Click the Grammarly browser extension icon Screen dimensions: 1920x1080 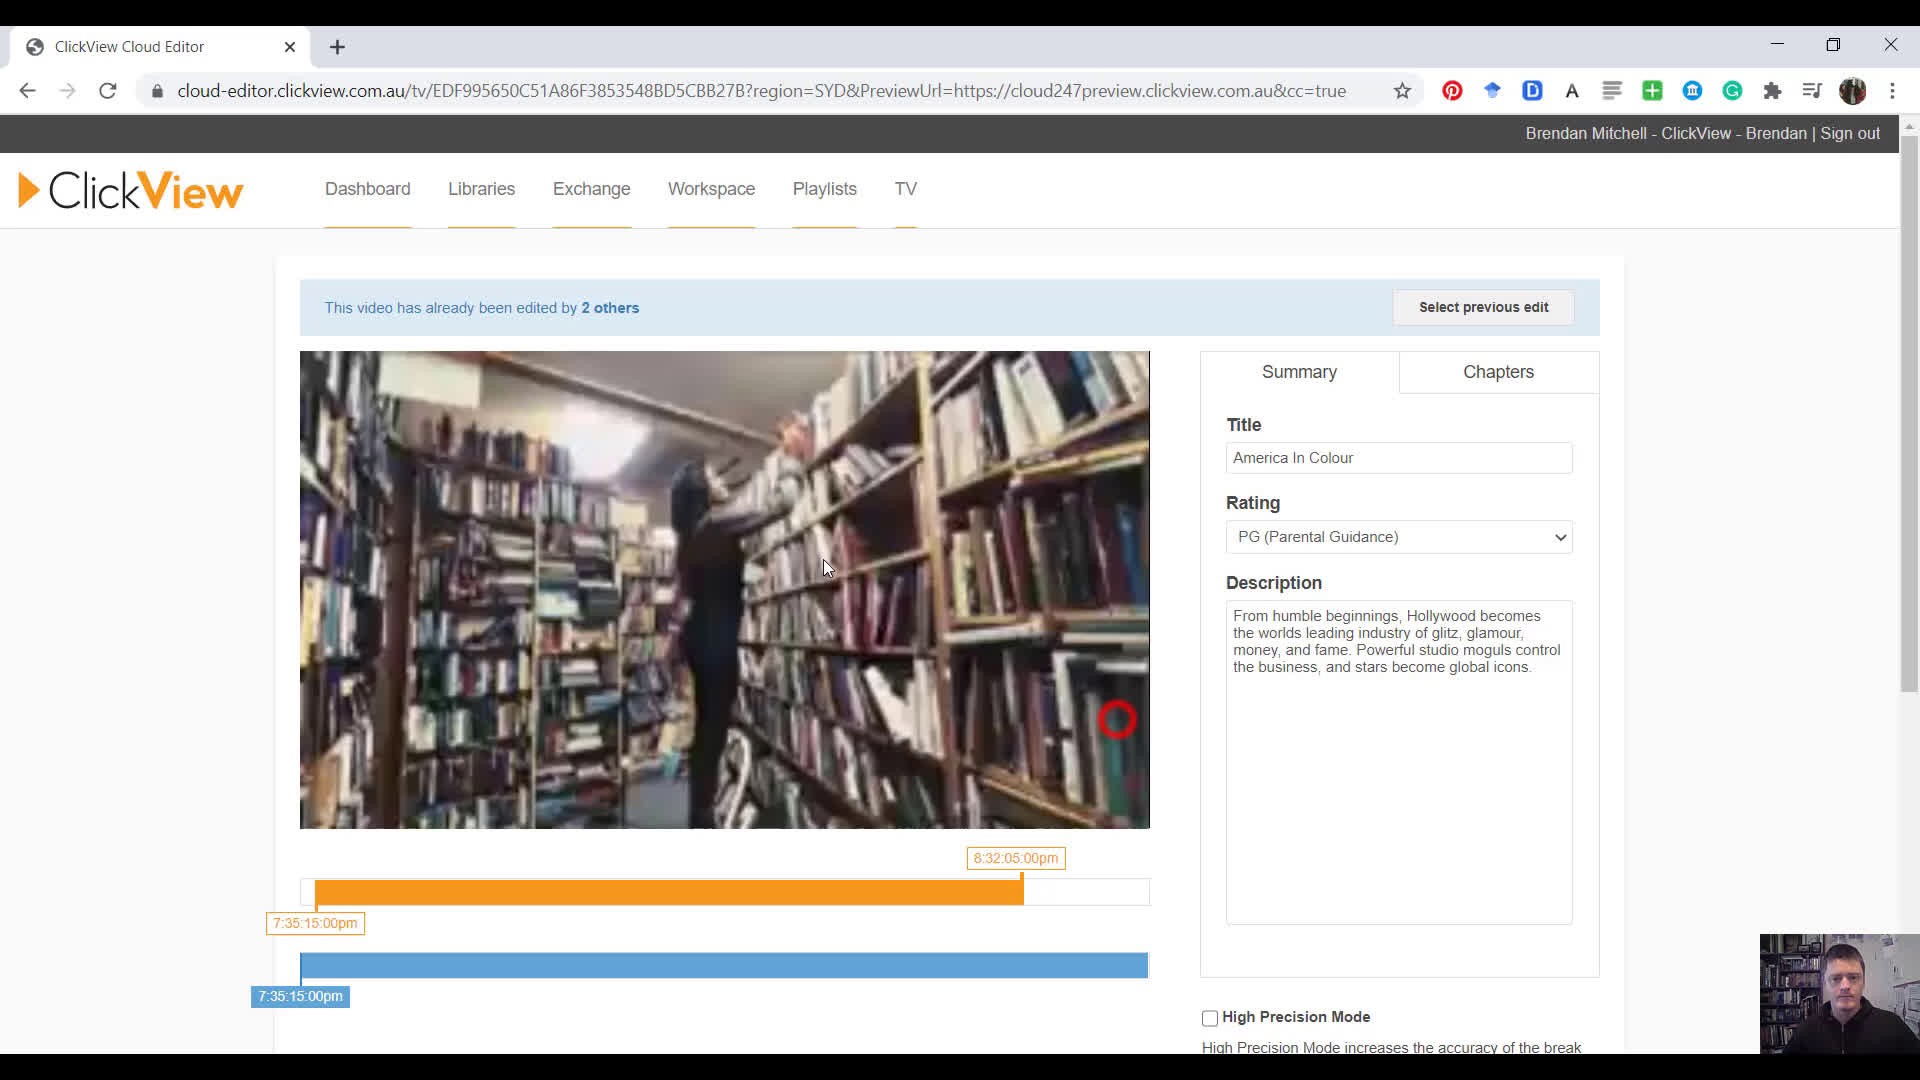1733,91
